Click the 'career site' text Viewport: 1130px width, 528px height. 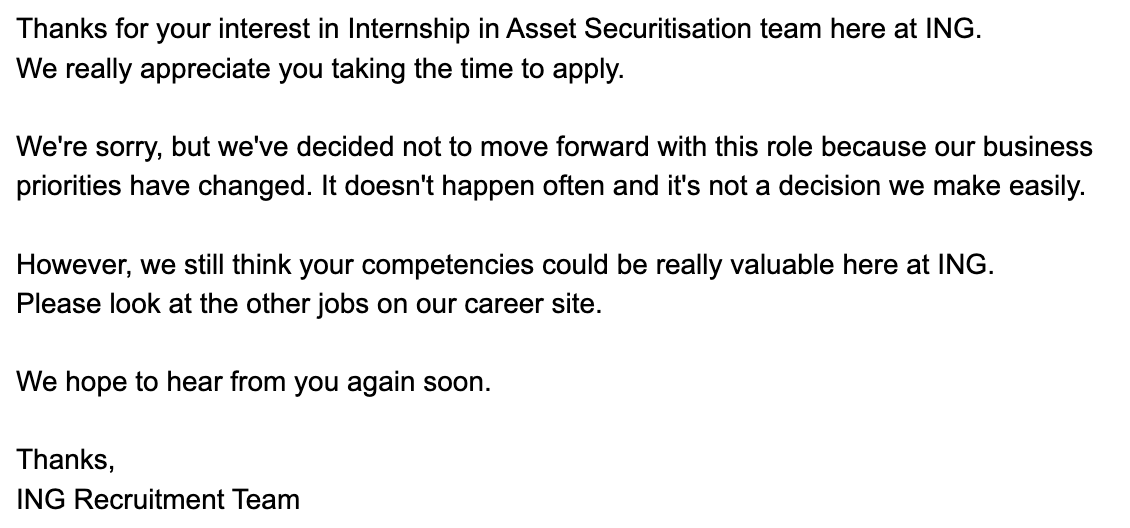pyautogui.click(x=533, y=304)
